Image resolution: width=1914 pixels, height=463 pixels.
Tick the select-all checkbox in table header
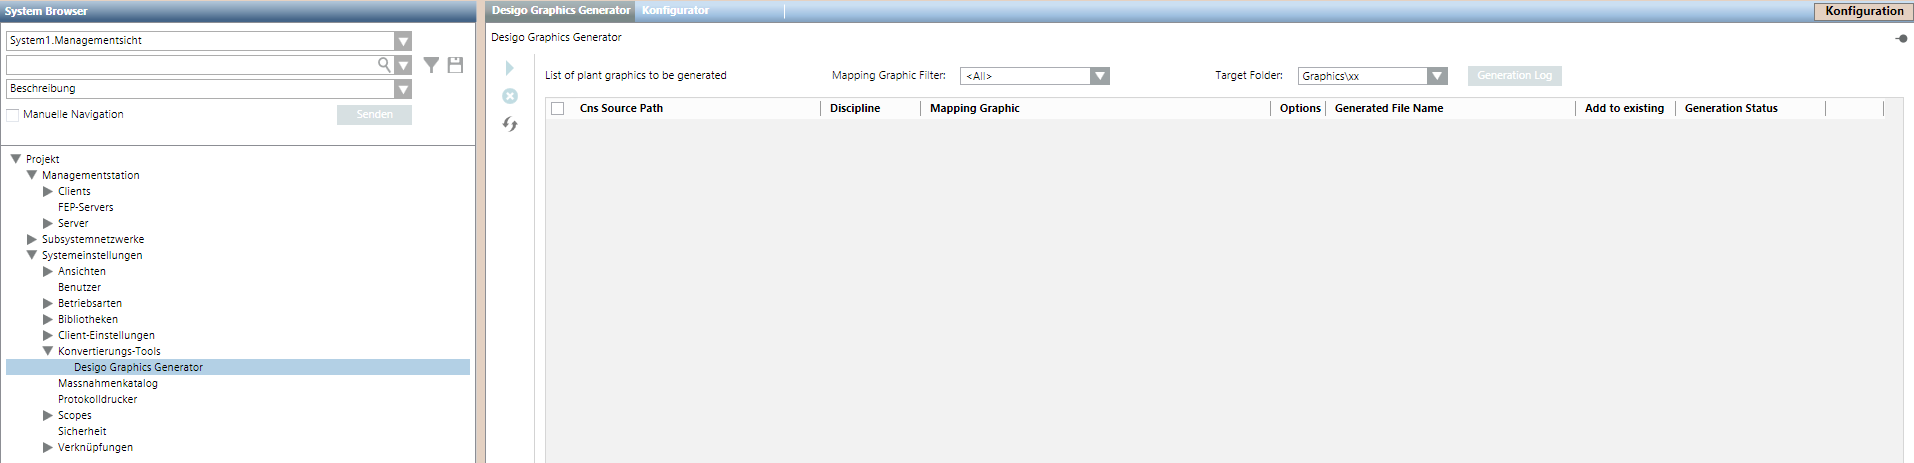(558, 108)
